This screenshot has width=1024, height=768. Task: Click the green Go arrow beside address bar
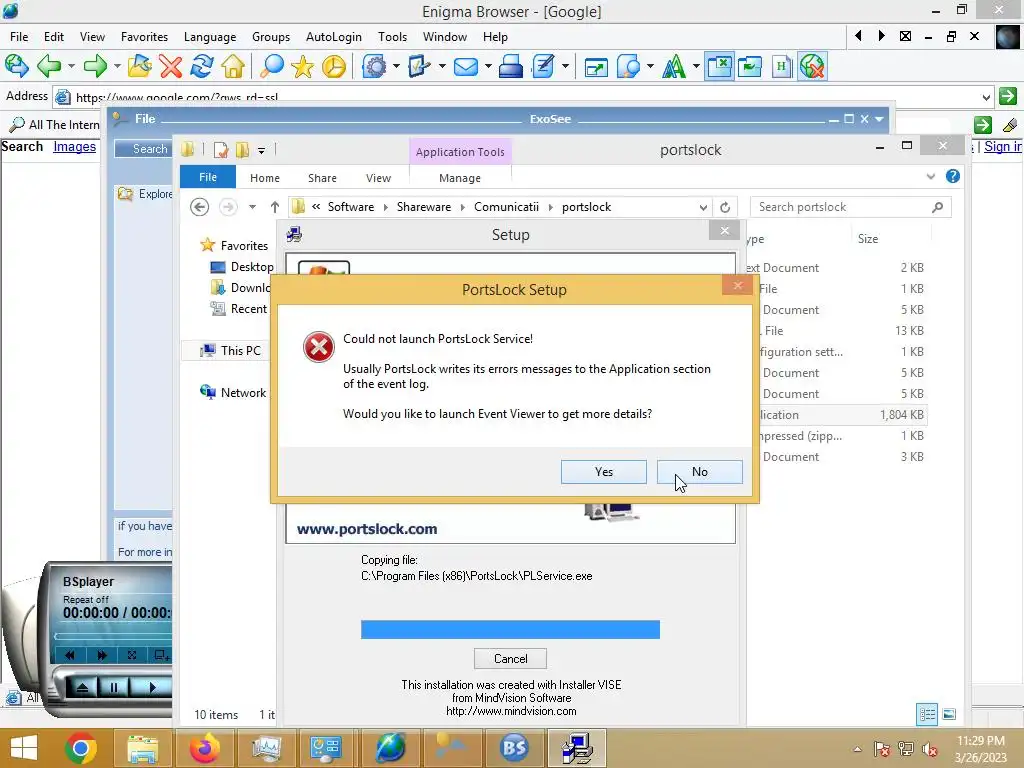click(1008, 97)
